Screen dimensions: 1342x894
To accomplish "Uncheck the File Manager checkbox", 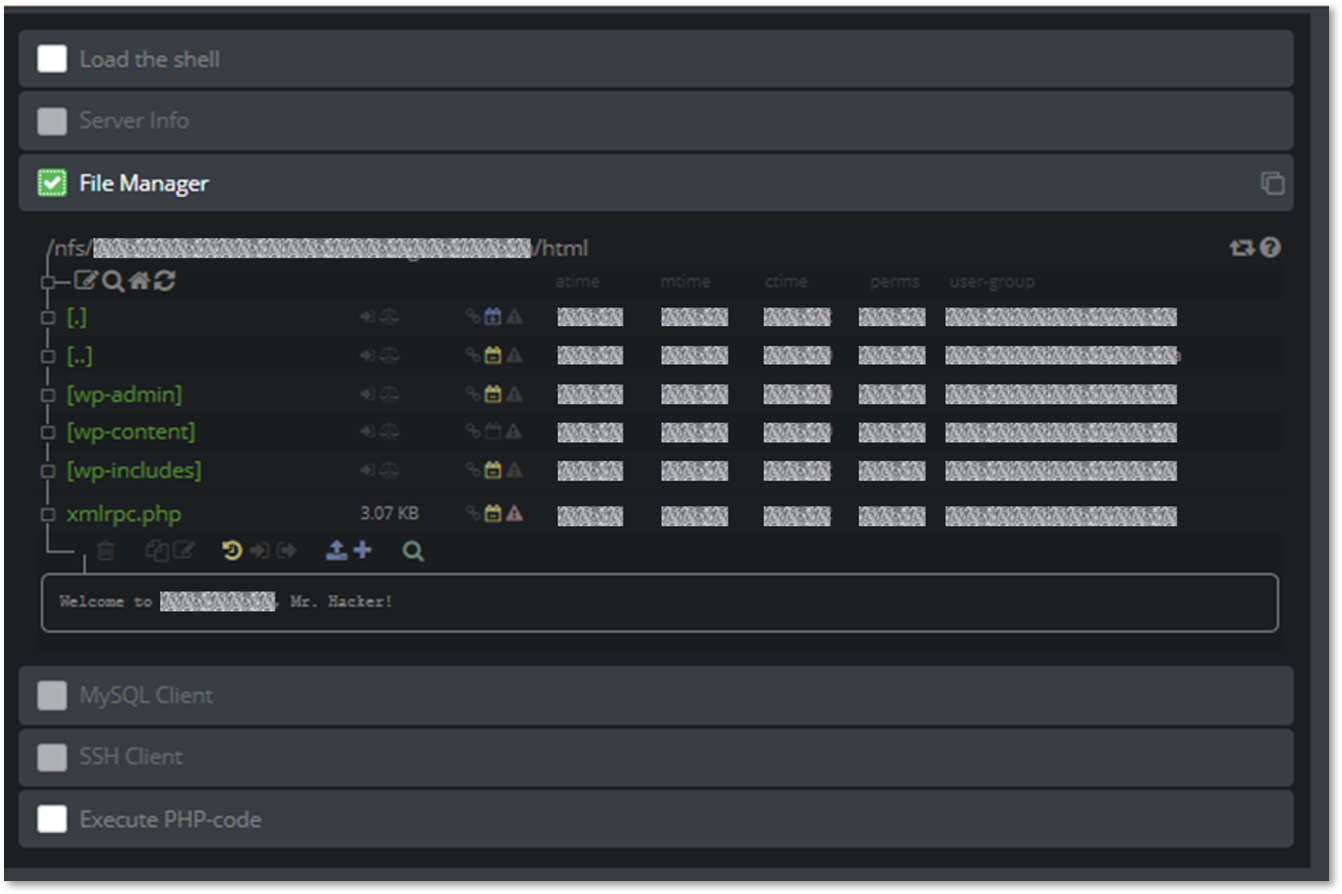I will click(x=52, y=183).
